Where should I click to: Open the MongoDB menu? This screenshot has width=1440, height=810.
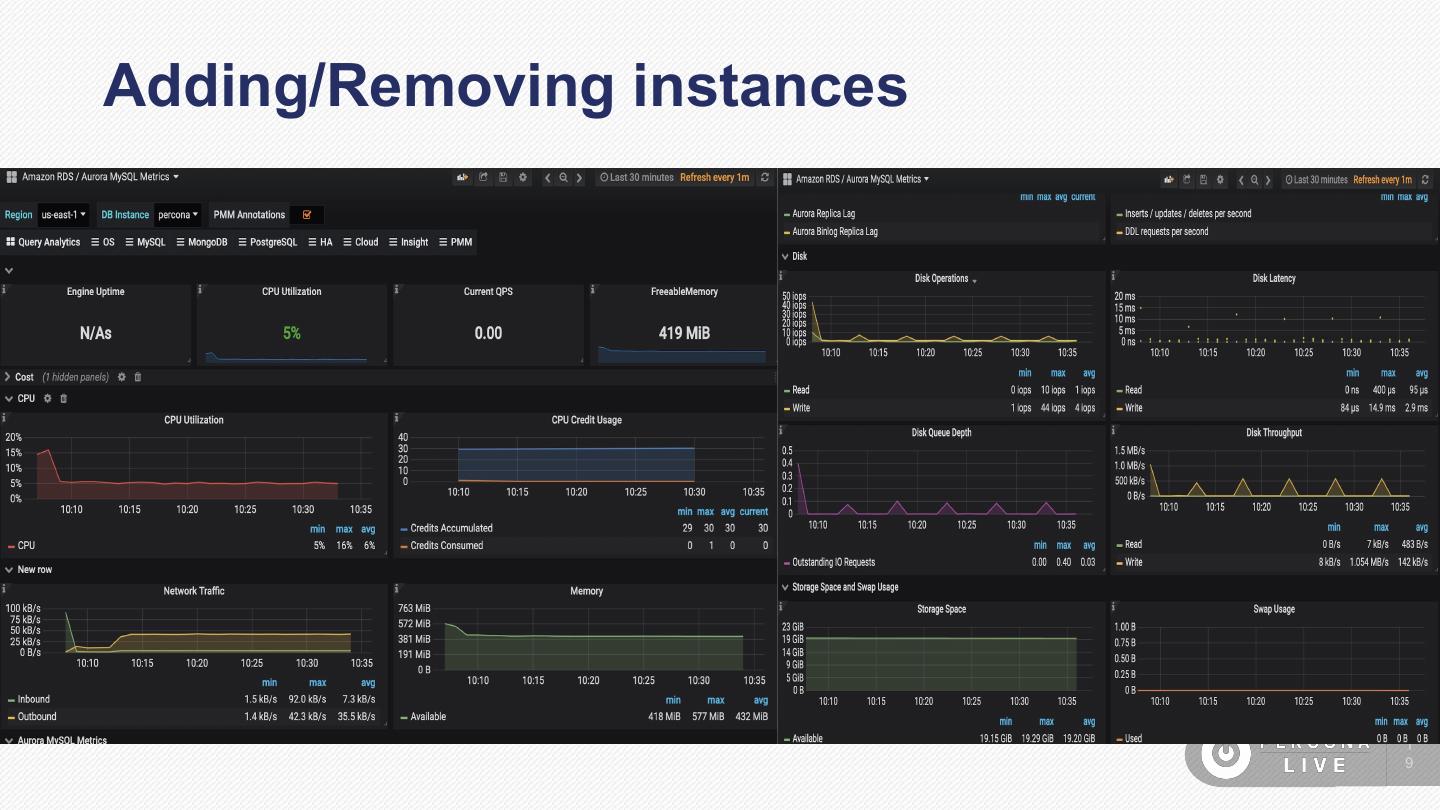[202, 242]
